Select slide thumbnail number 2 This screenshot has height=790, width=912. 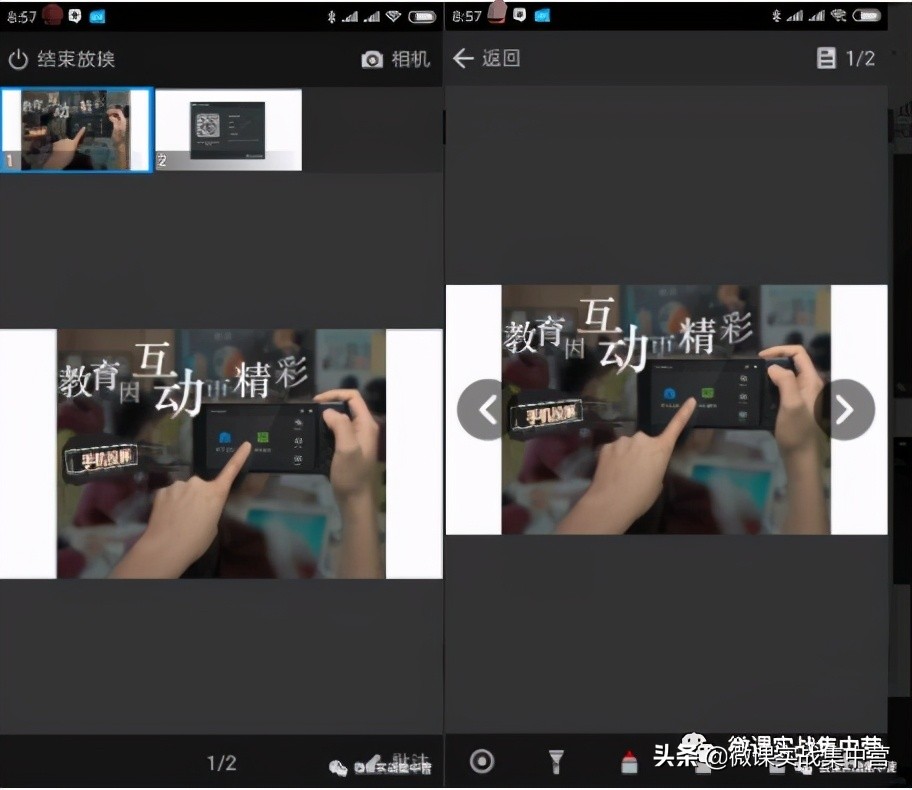pyautogui.click(x=229, y=130)
